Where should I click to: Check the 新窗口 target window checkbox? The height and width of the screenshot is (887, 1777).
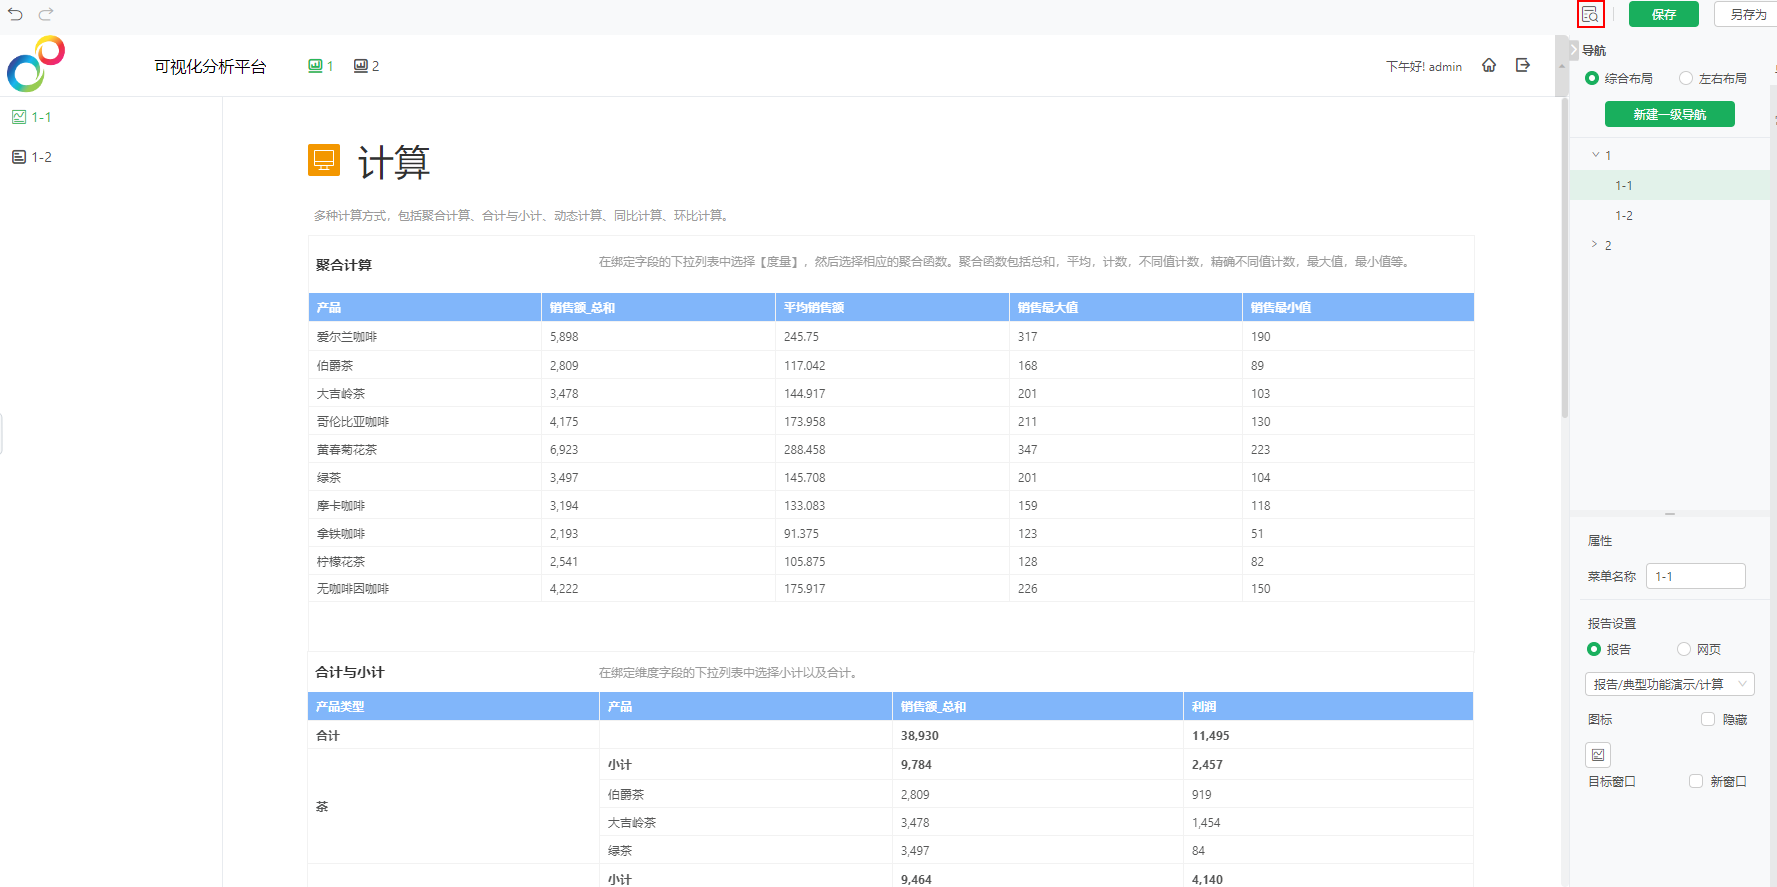pyautogui.click(x=1696, y=781)
